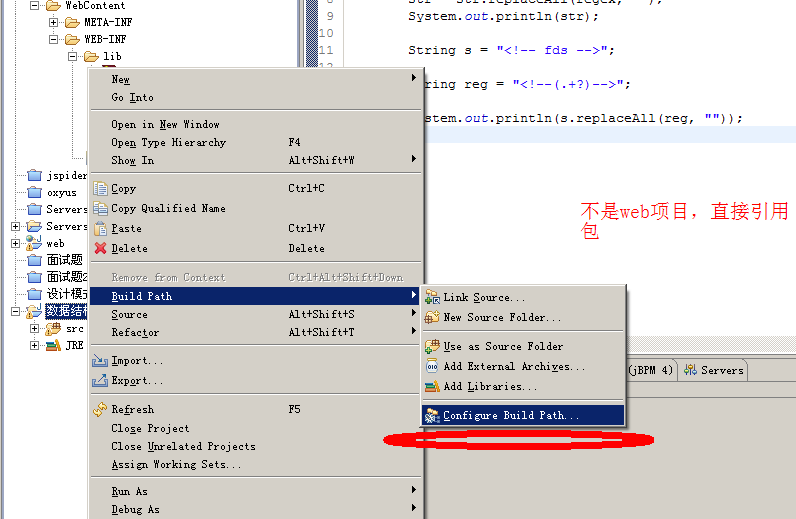Click the Configure Build Path icon
This screenshot has width=796, height=519.
(x=432, y=415)
